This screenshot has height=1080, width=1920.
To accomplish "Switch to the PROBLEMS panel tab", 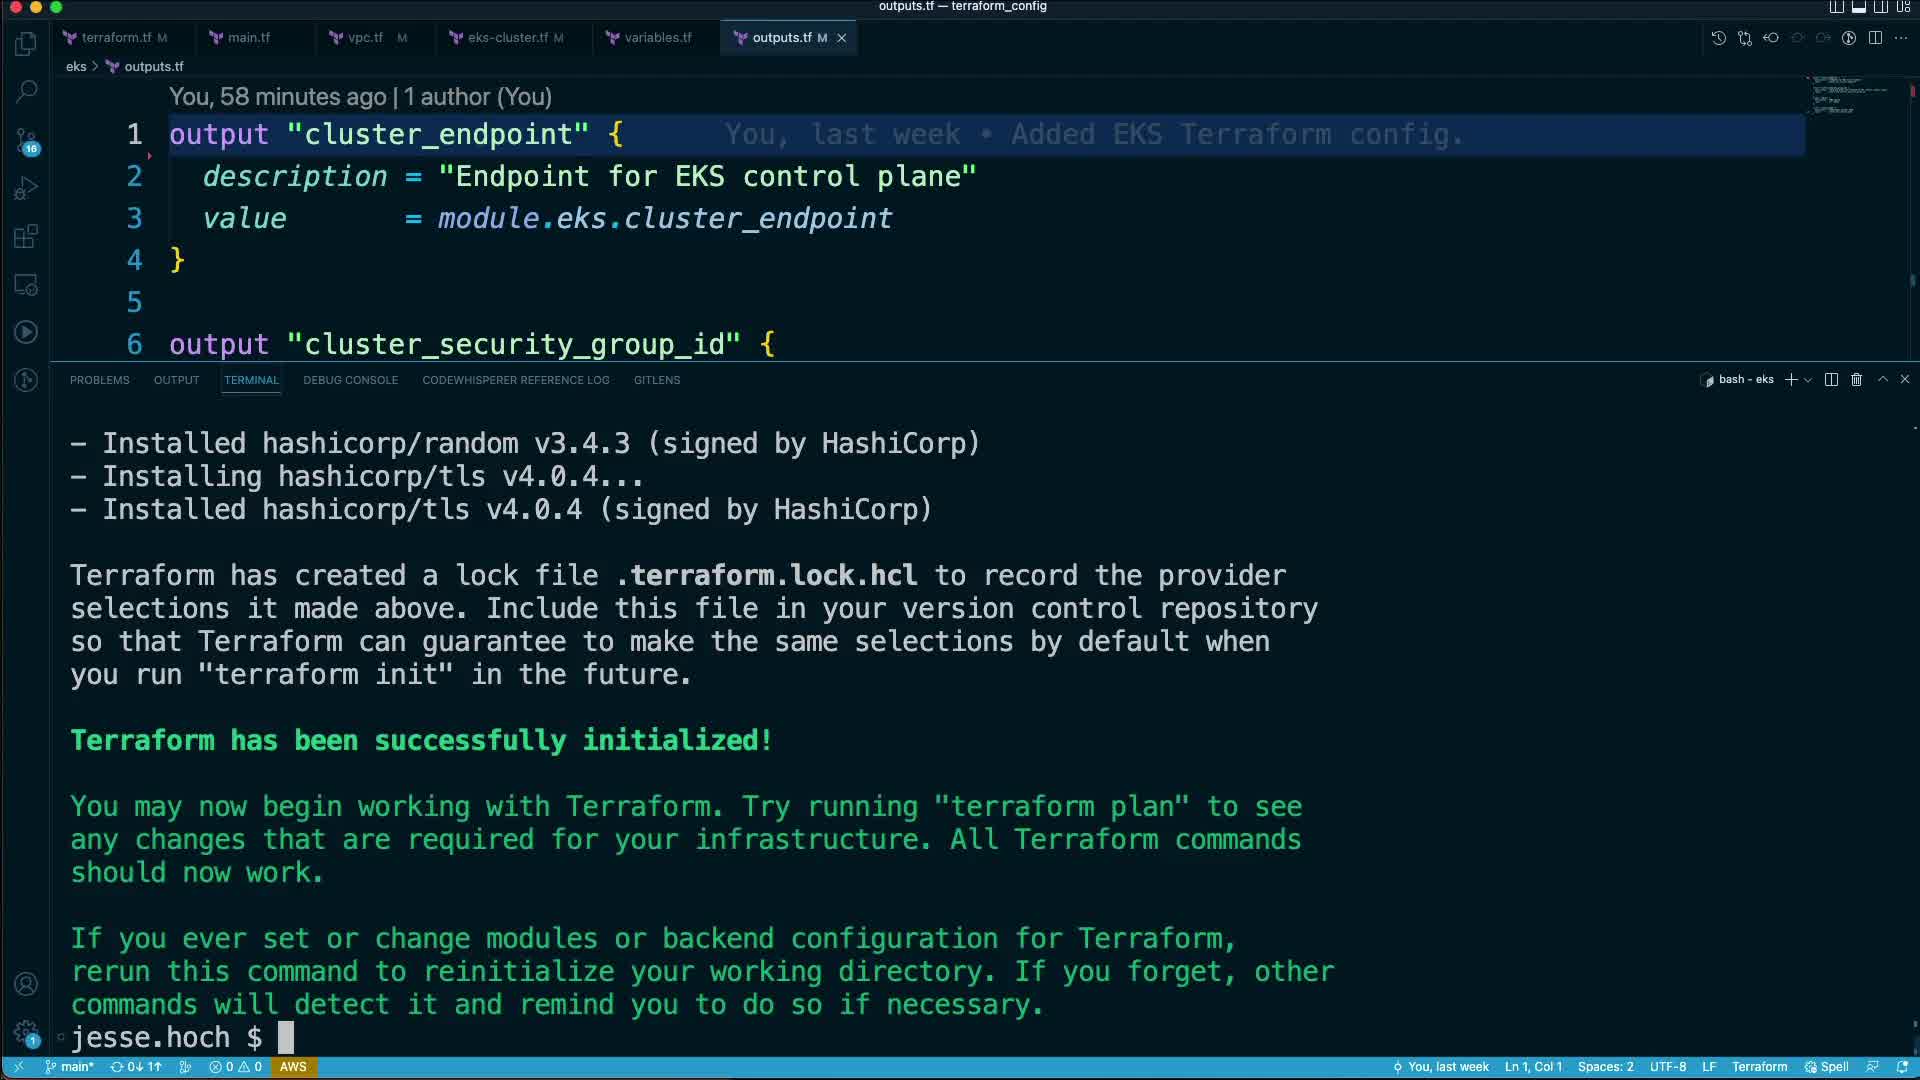I will pos(99,380).
